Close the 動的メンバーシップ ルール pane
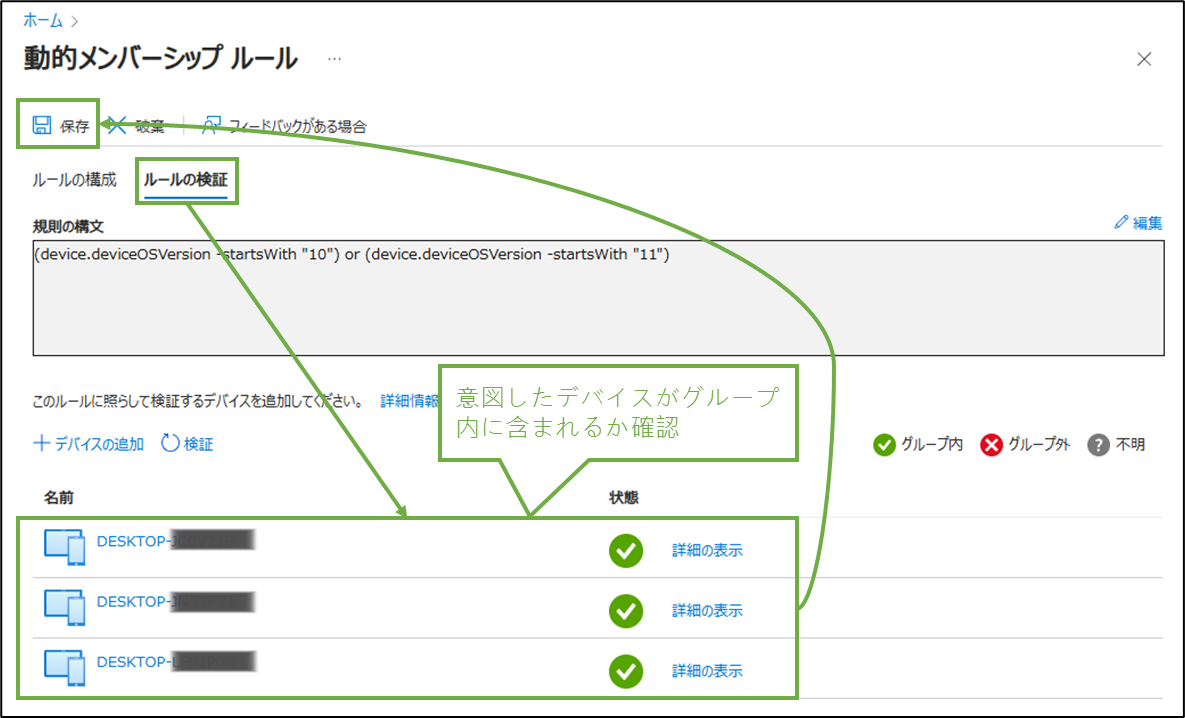The image size is (1185, 718). (1144, 59)
